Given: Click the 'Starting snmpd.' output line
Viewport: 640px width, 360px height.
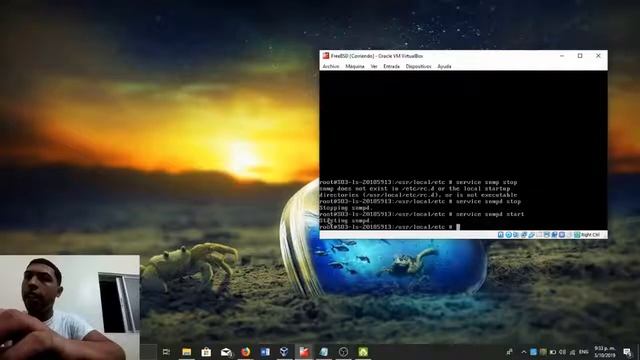Looking at the screenshot, I should 344,220.
